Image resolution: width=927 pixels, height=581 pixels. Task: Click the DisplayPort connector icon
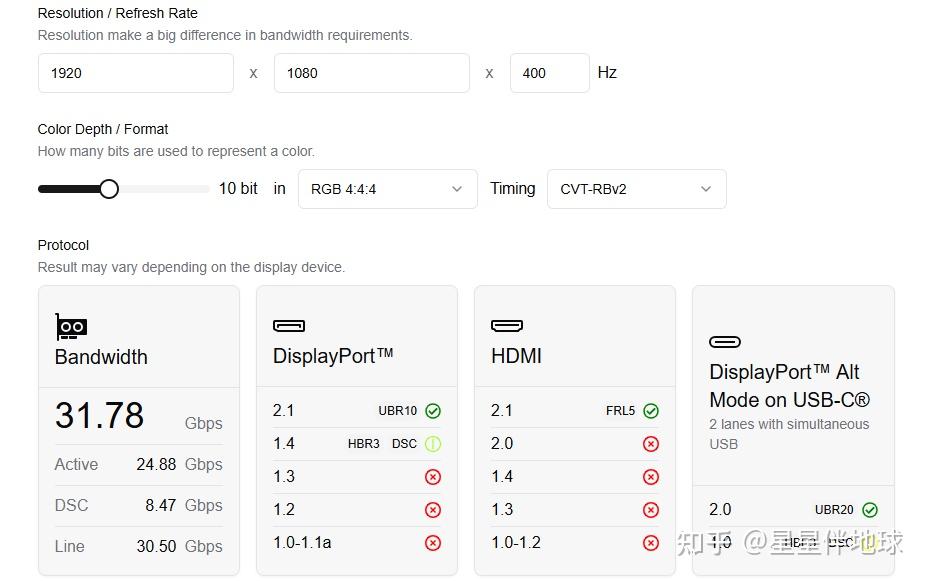click(x=289, y=326)
